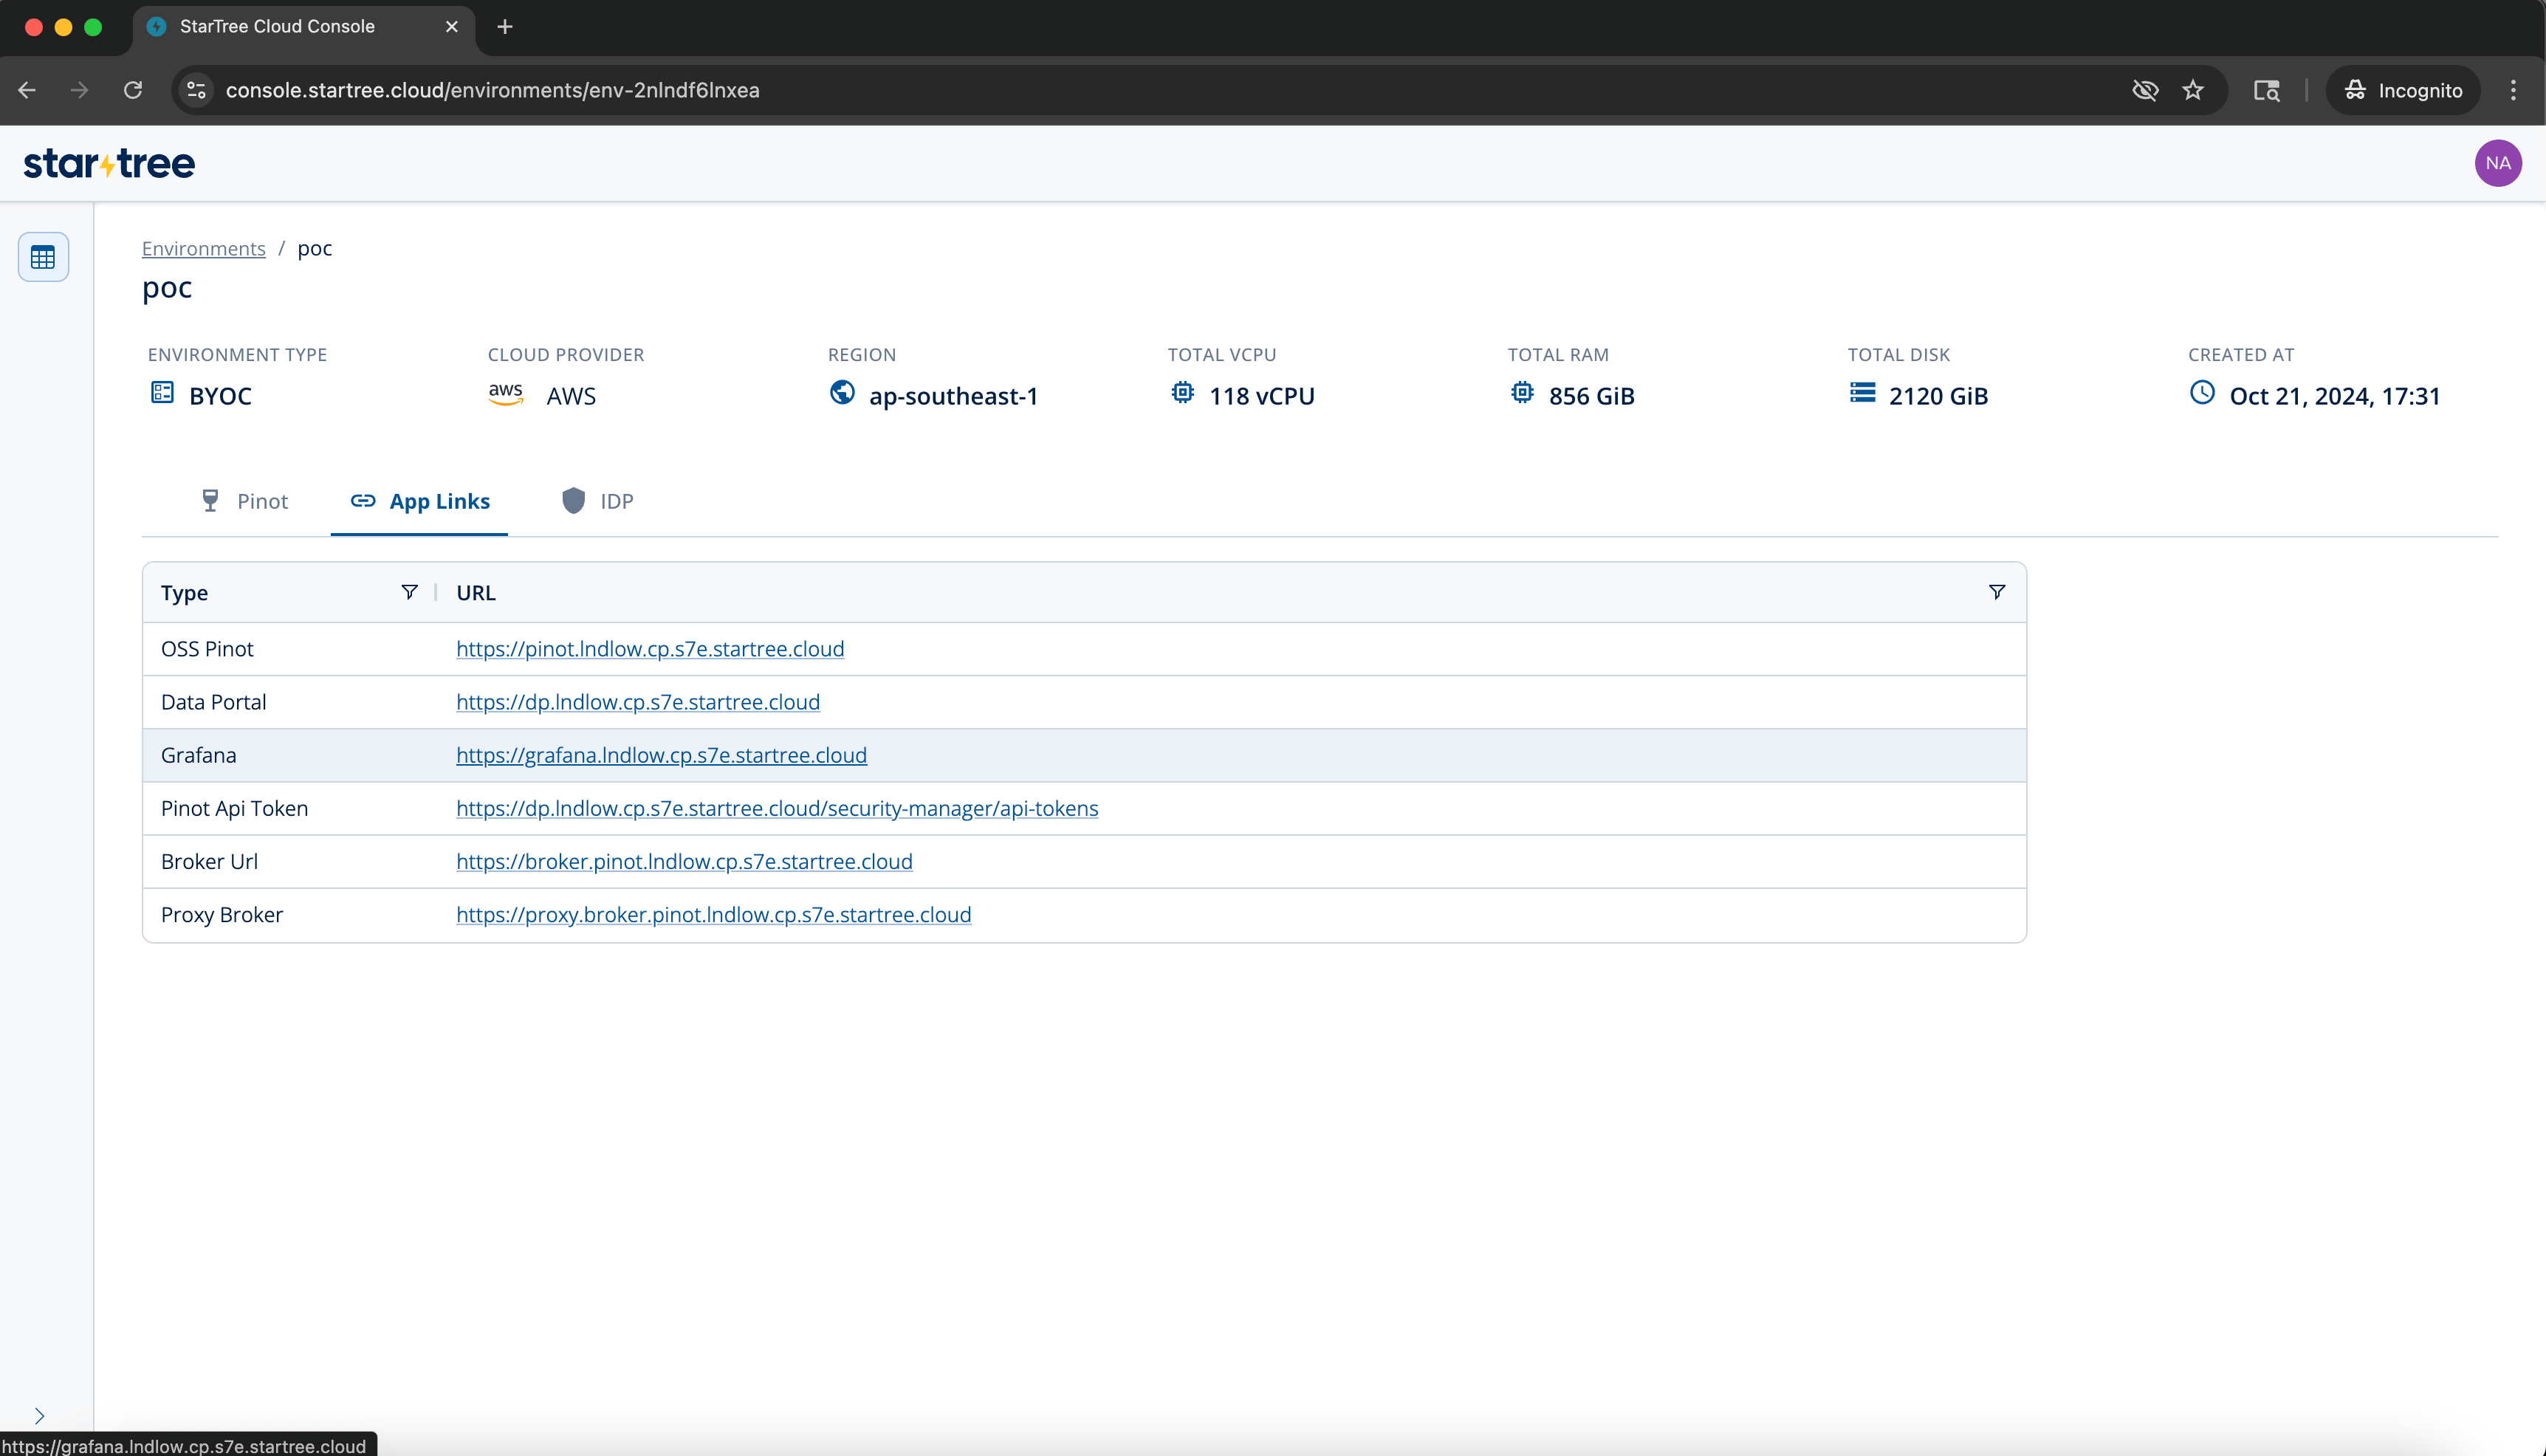
Task: Open the Proxy Broker URL link
Action: tap(713, 914)
